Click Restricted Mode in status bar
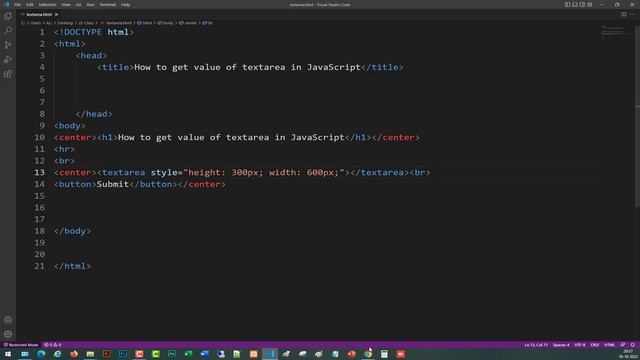The image size is (640, 360). pyautogui.click(x=21, y=345)
